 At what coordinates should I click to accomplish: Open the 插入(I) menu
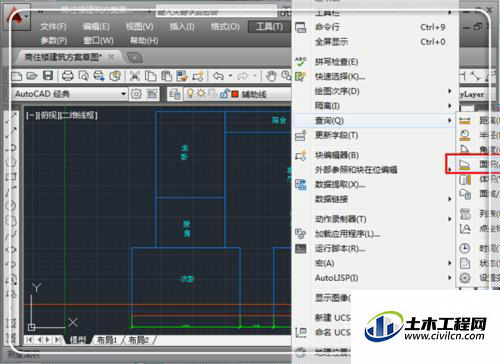(182, 27)
